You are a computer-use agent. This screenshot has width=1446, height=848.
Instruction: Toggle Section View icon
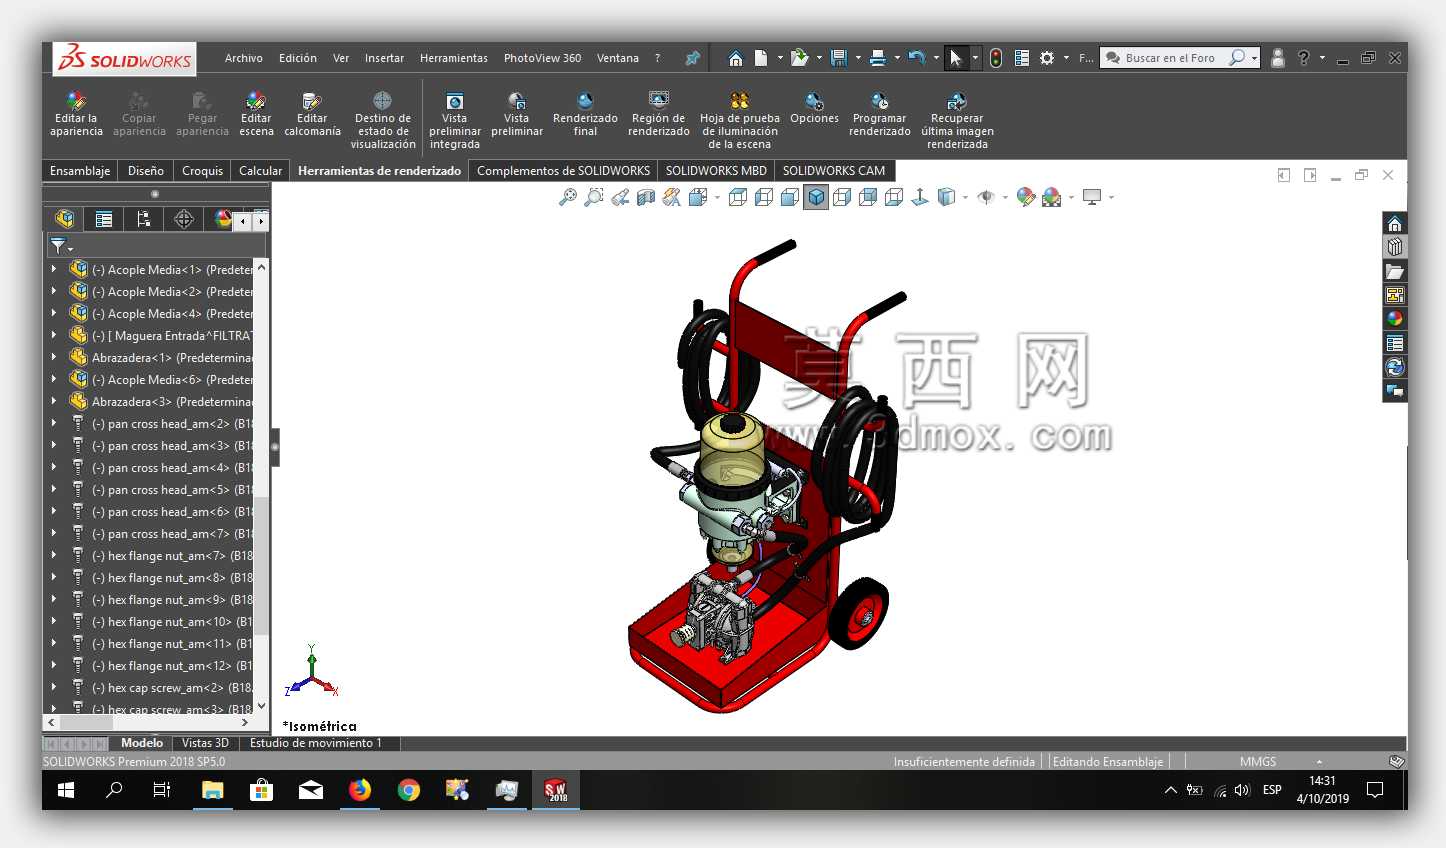click(646, 197)
